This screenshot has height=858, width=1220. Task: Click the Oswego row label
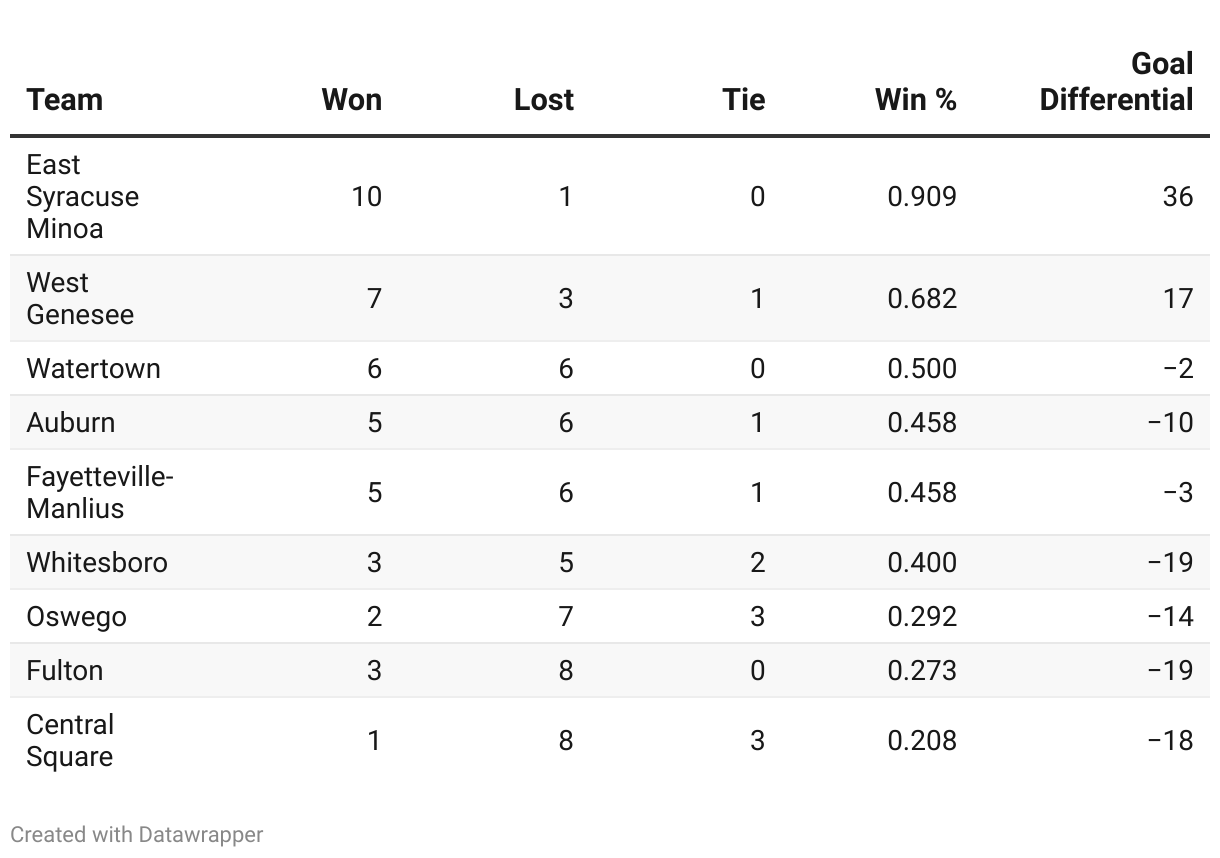click(77, 616)
